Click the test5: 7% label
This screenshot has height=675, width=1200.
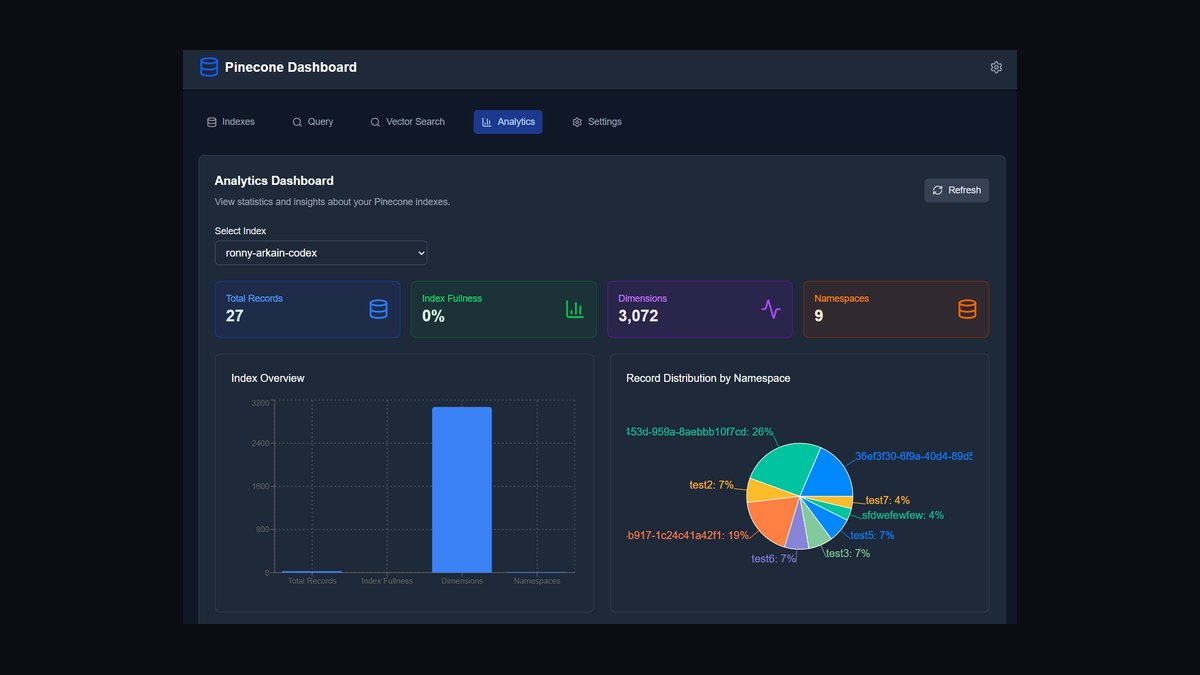(872, 536)
